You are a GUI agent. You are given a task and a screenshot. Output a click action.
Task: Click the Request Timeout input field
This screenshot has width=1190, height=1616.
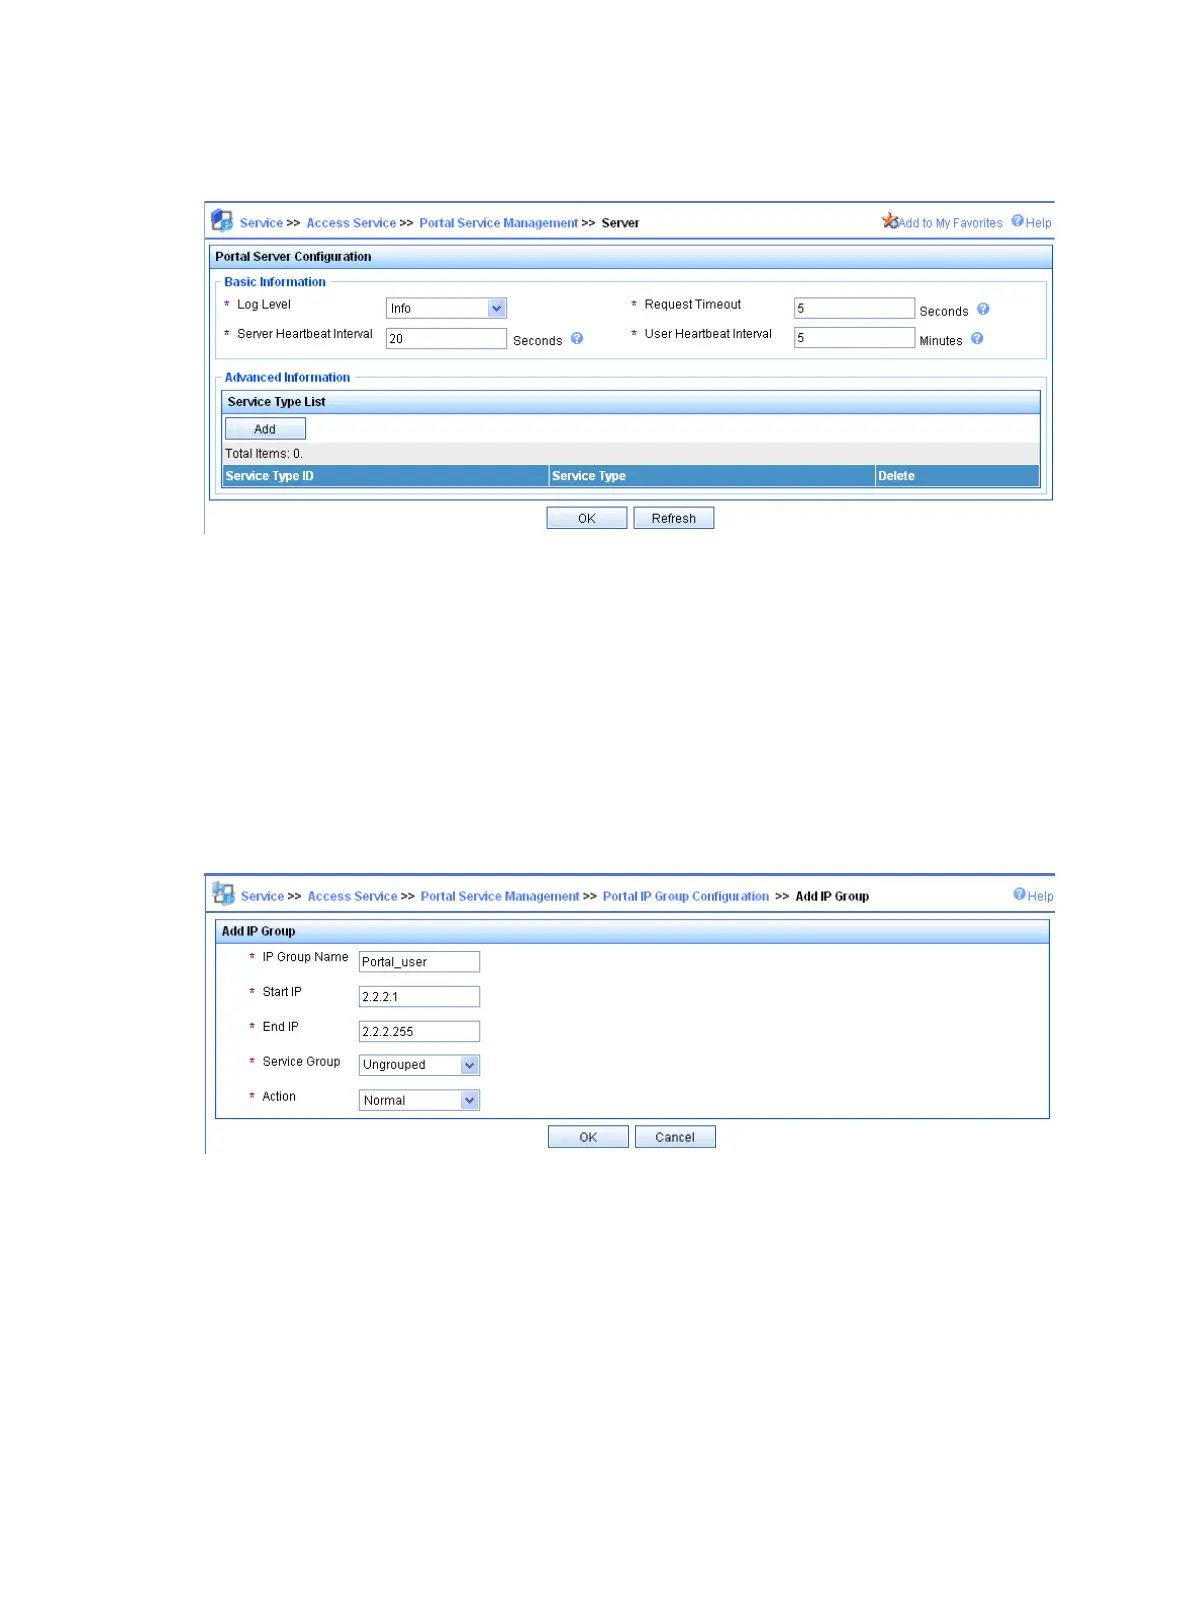pos(854,308)
